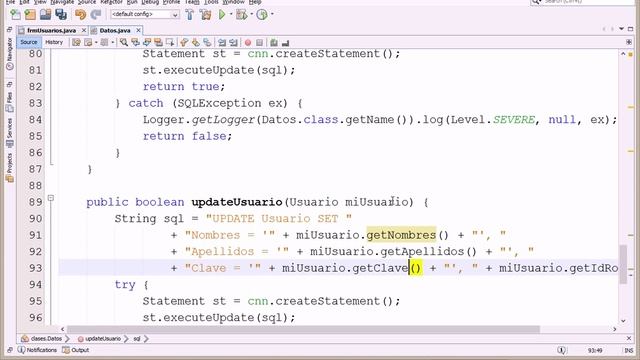Screen dimensions: 640x360
Task: Close the Datos.java tab
Action: point(138,30)
